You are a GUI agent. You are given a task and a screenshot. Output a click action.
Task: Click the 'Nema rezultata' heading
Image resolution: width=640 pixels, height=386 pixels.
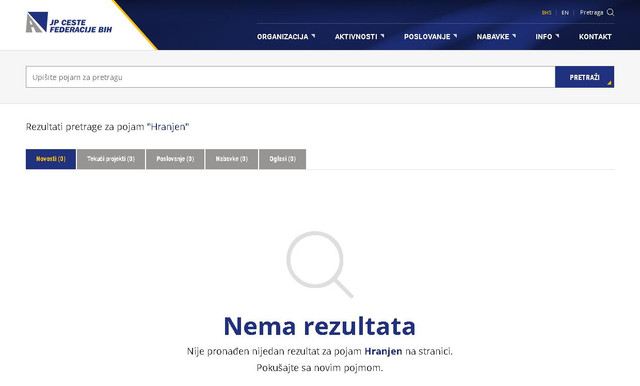[320, 326]
